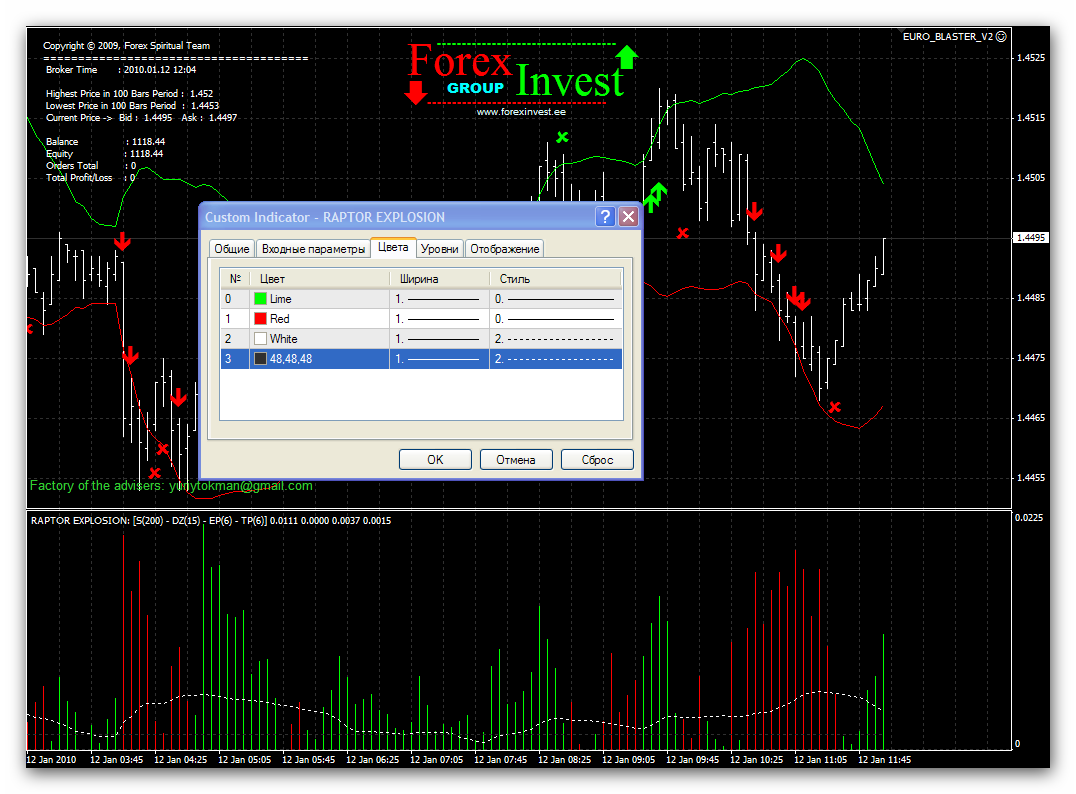Screen dimensions: 1076x794
Task: Click the Ширина column header
Action: coord(439,279)
